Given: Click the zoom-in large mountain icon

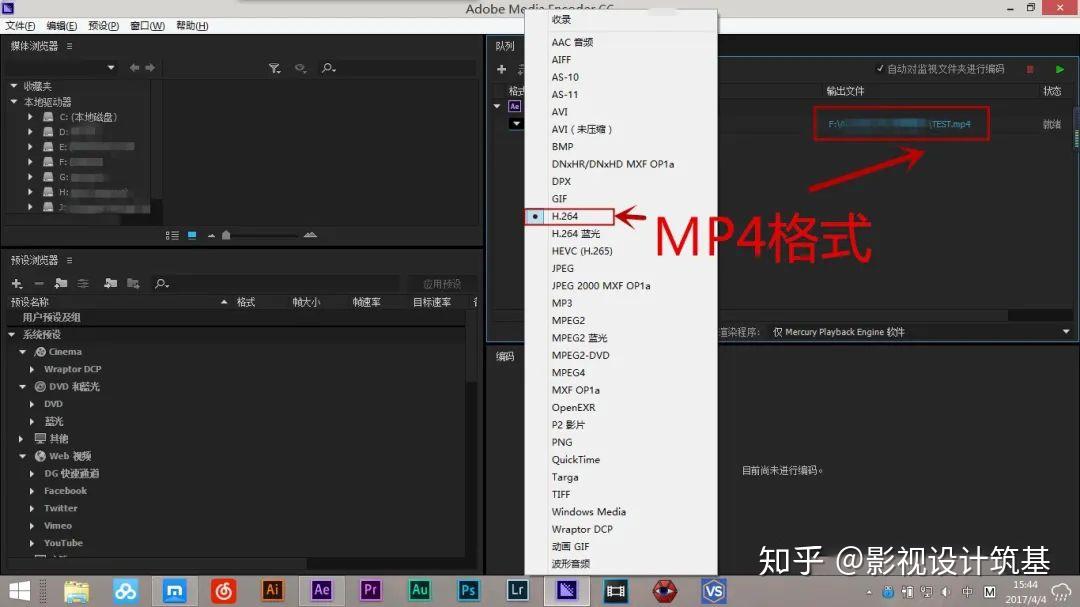Looking at the screenshot, I should (x=310, y=235).
